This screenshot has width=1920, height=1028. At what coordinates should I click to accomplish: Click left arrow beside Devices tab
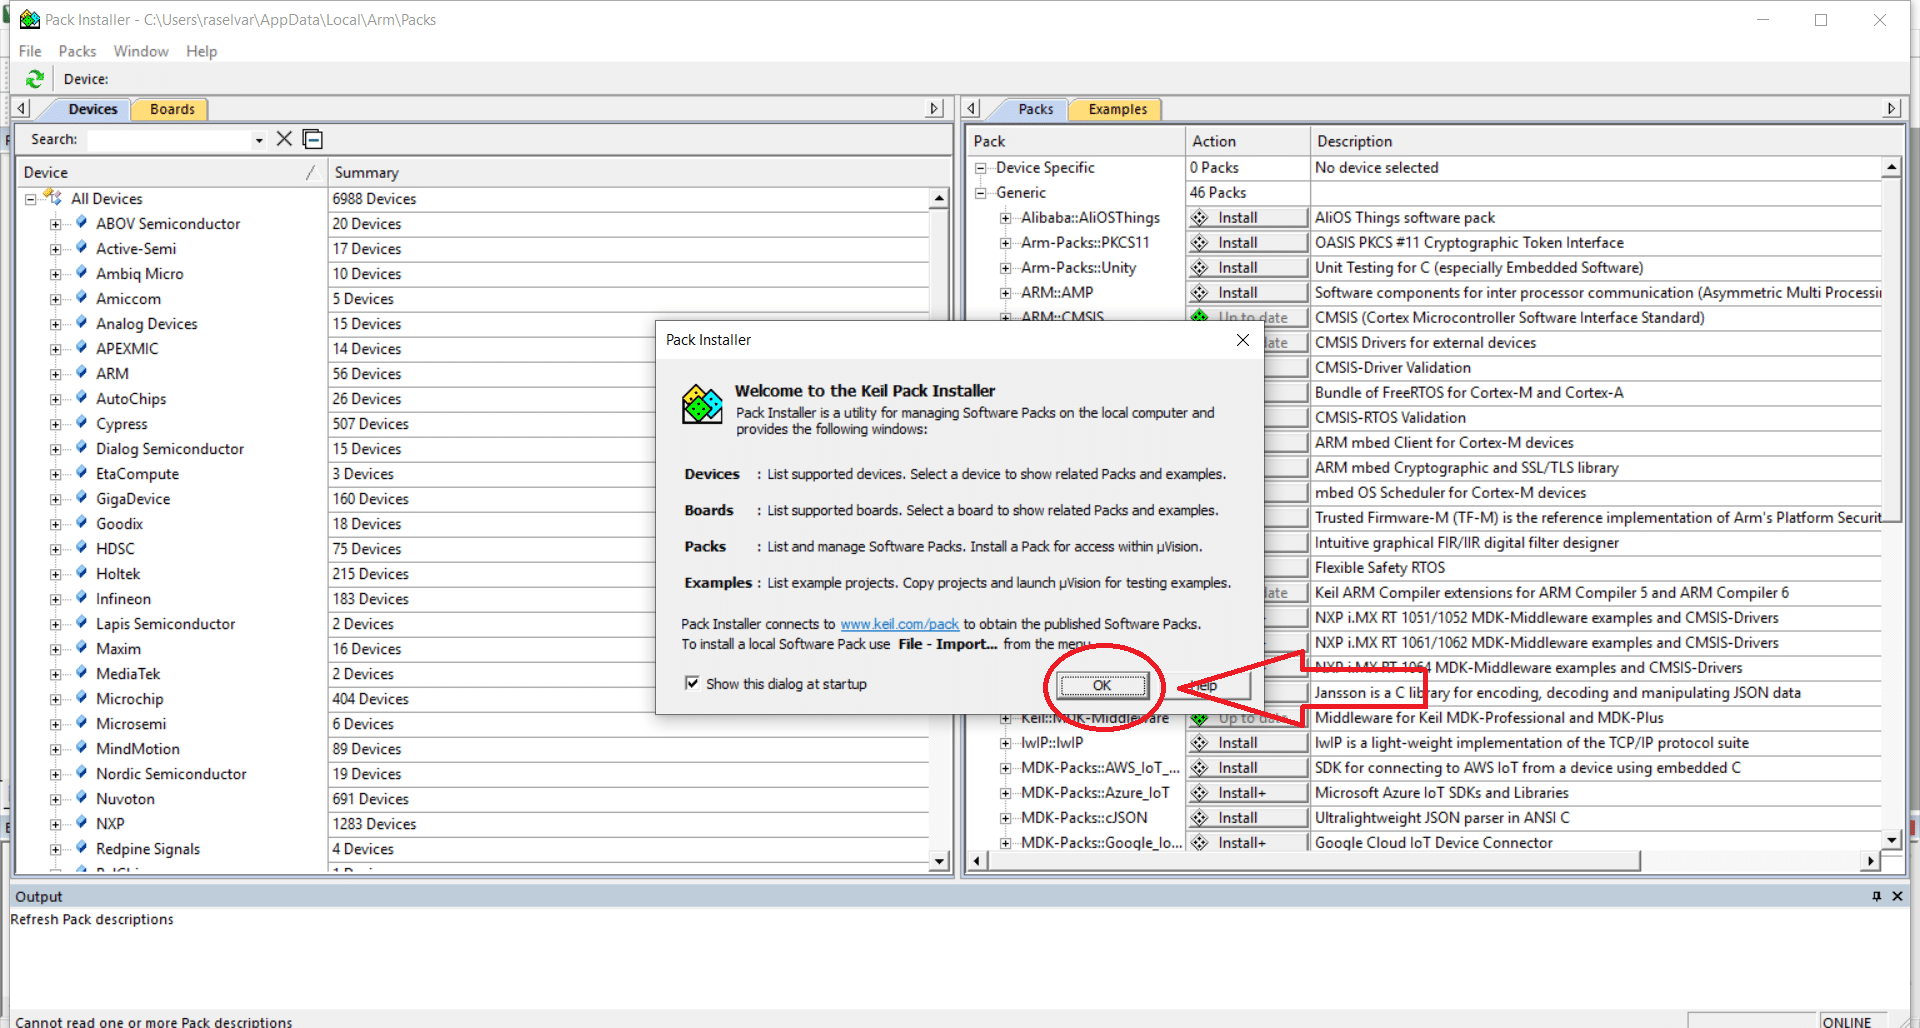[22, 108]
